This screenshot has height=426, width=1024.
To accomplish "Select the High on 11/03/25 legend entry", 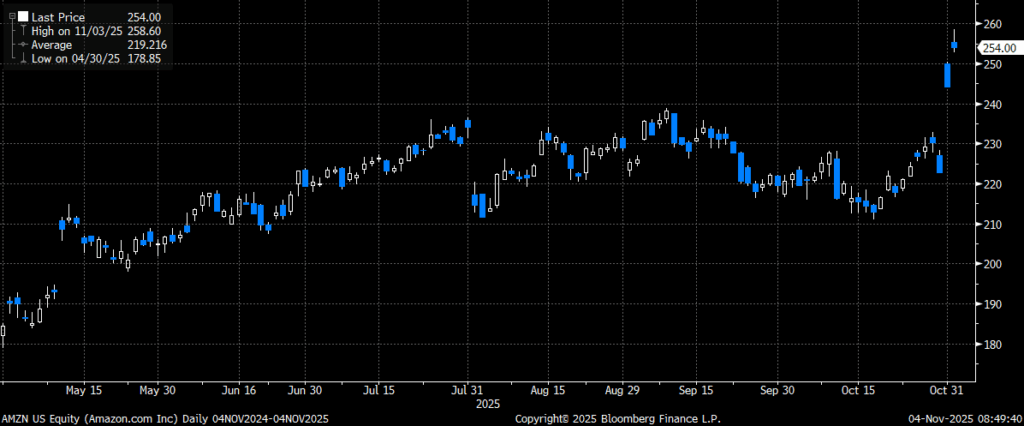I will pyautogui.click(x=75, y=32).
